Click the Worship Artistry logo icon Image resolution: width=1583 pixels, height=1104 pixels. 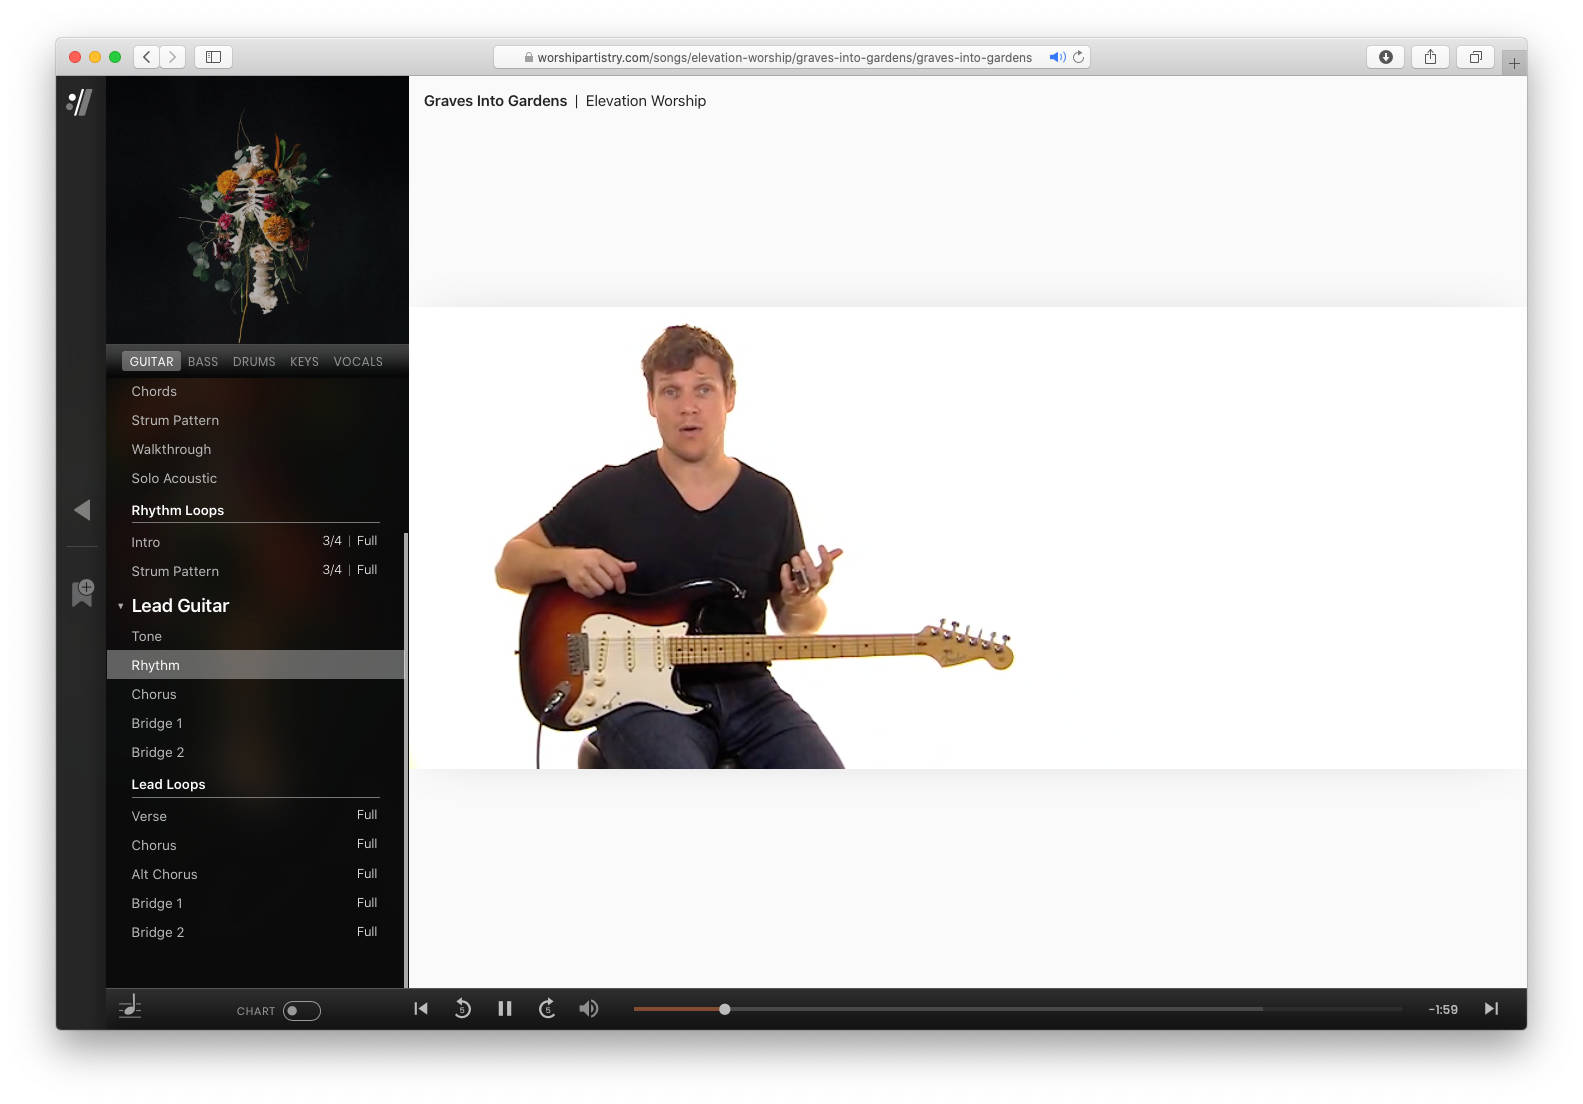[80, 102]
